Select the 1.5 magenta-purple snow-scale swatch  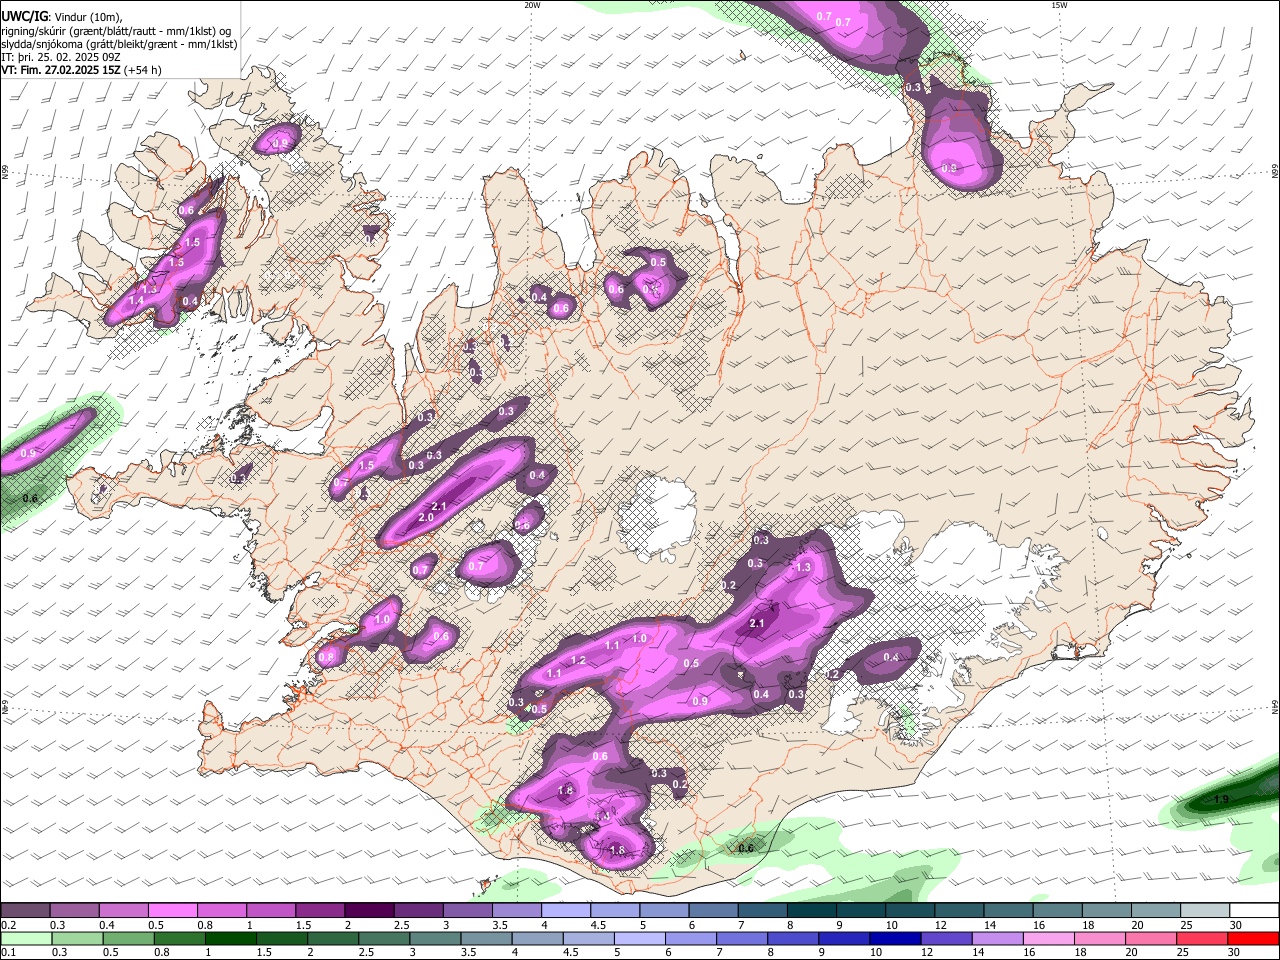point(319,911)
